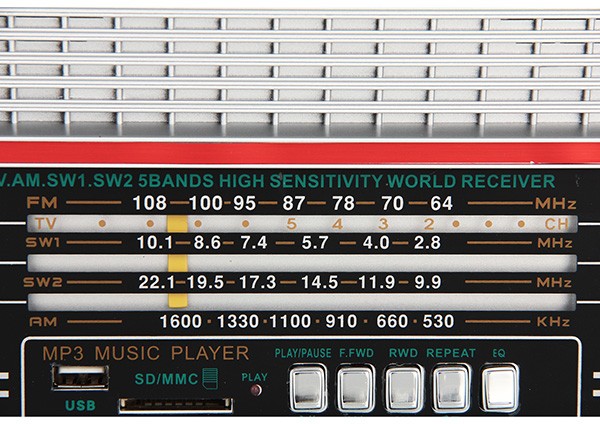600x424 pixels.
Task: Click the USB port
Action: (x=79, y=380)
